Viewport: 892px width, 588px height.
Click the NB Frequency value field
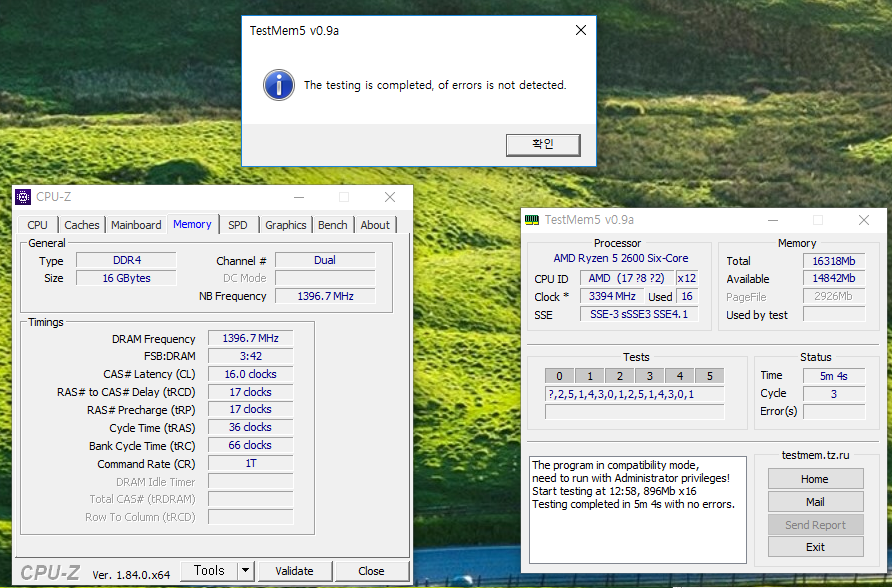pyautogui.click(x=325, y=296)
